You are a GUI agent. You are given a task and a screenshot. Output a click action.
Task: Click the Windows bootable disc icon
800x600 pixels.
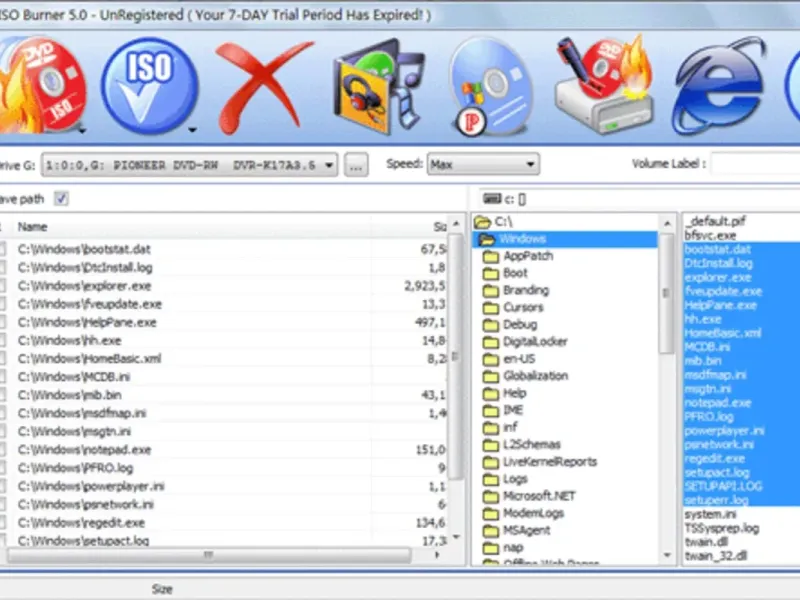[491, 87]
